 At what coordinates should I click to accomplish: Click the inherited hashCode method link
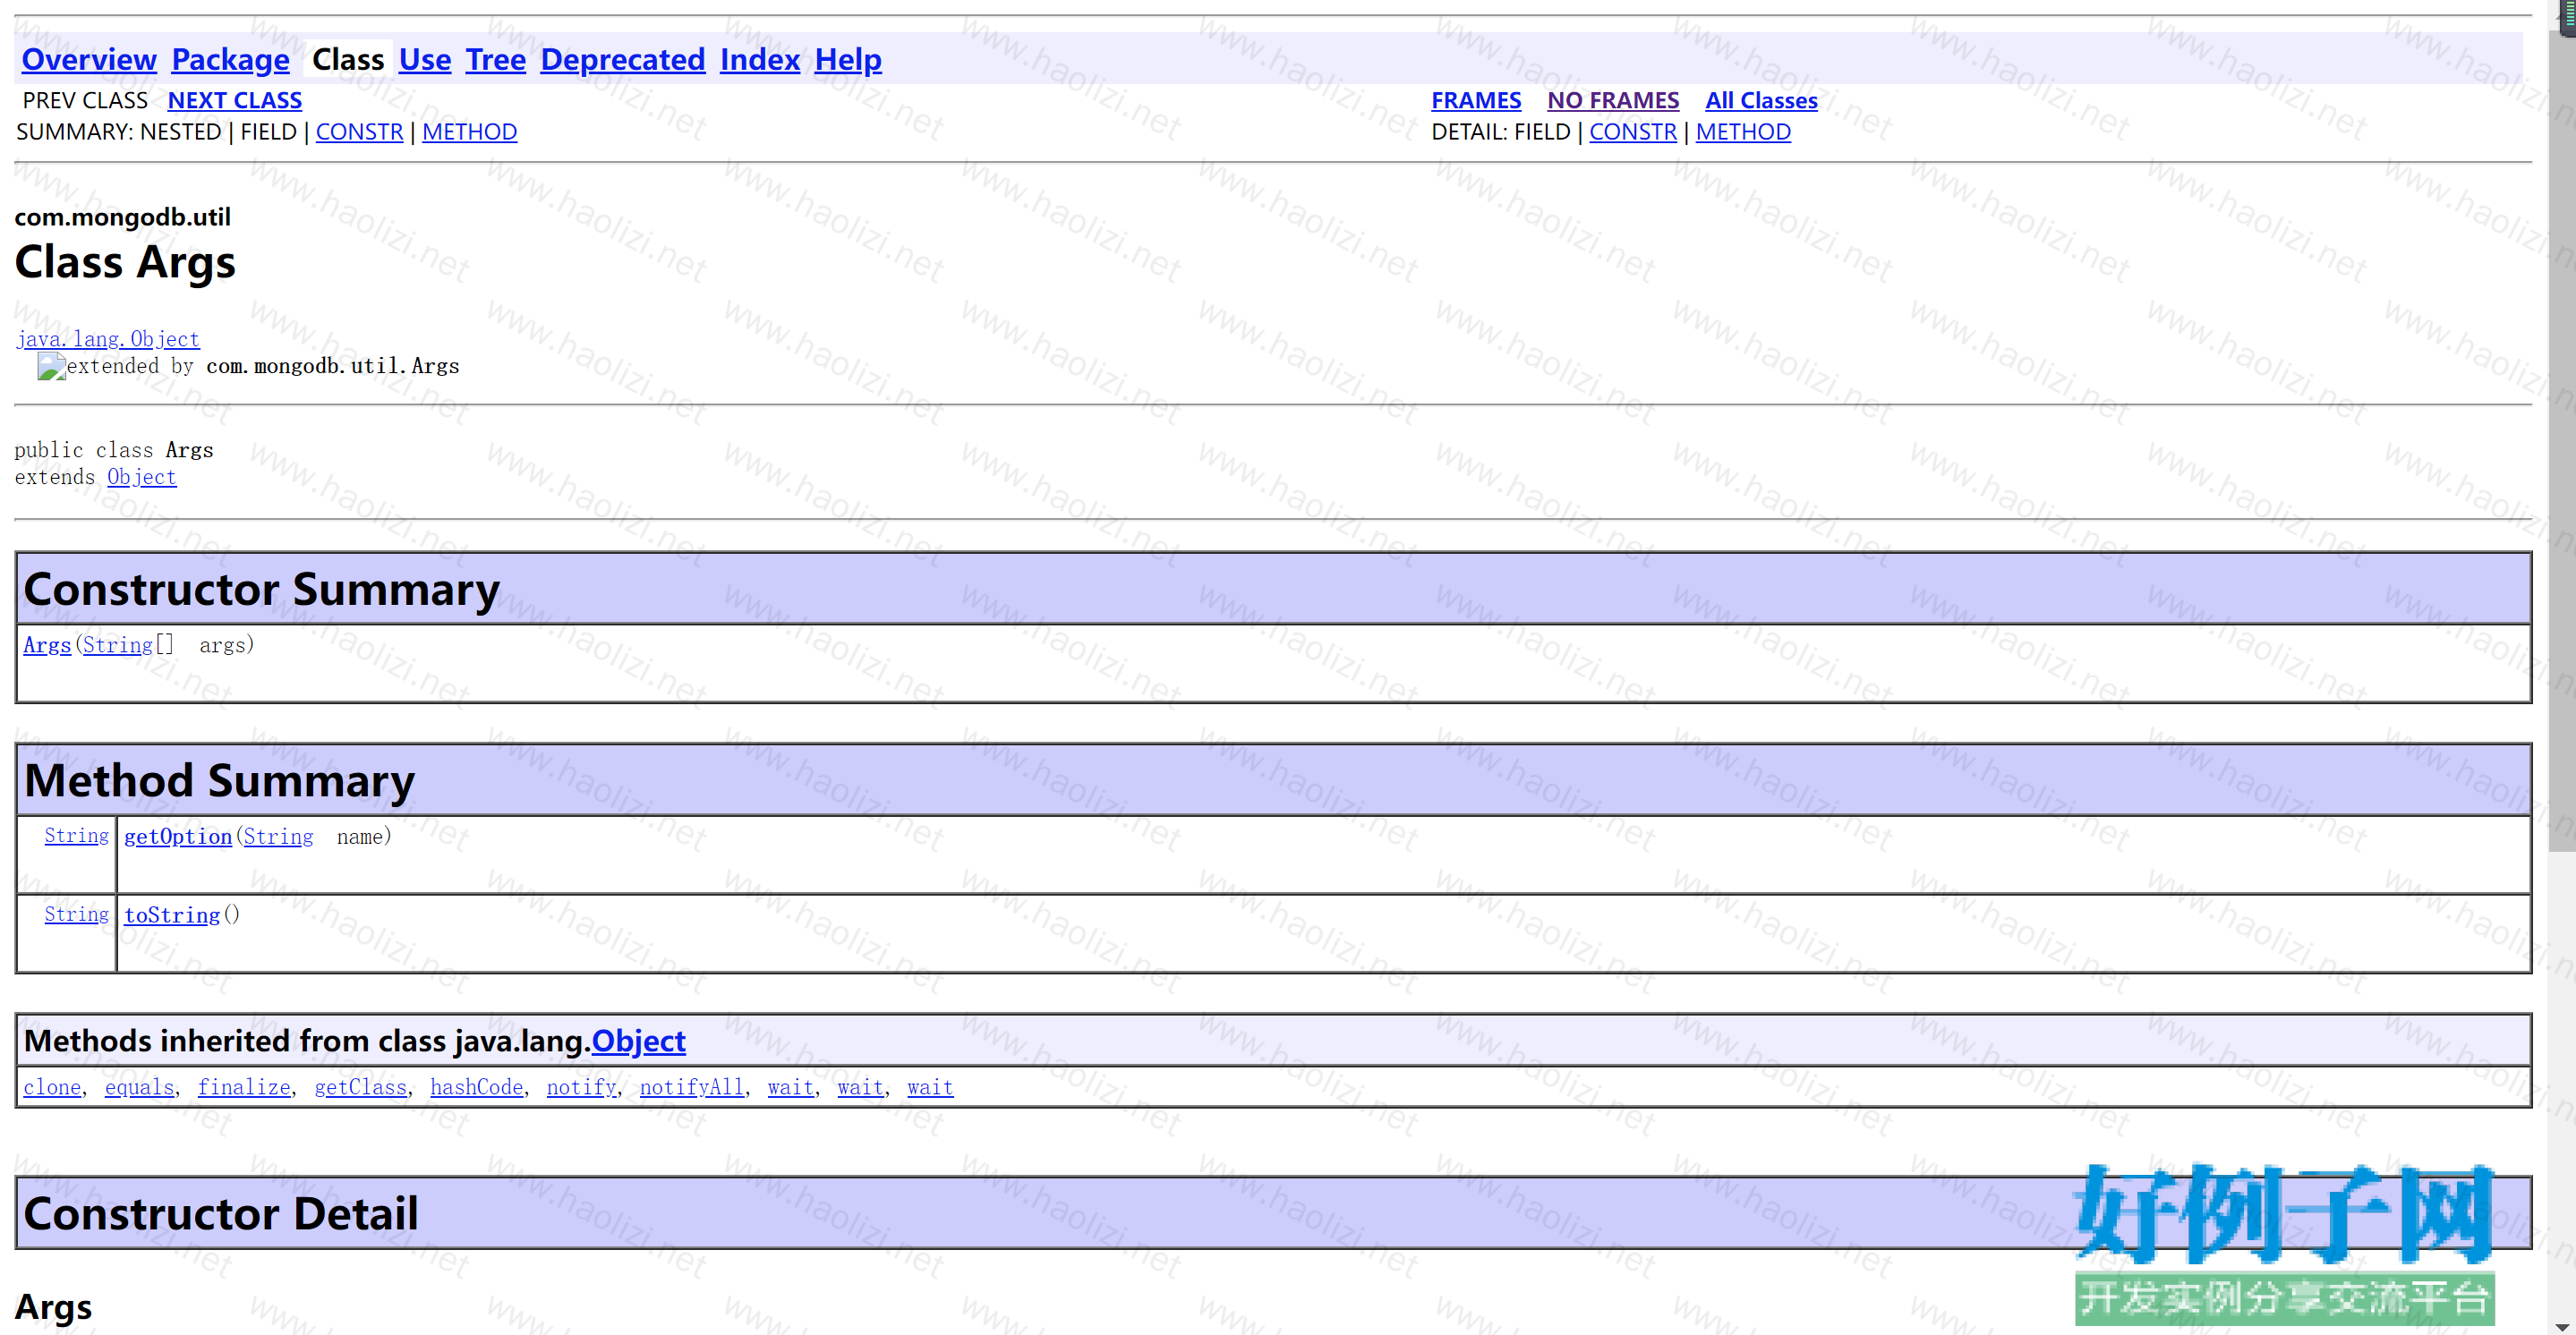point(476,1087)
